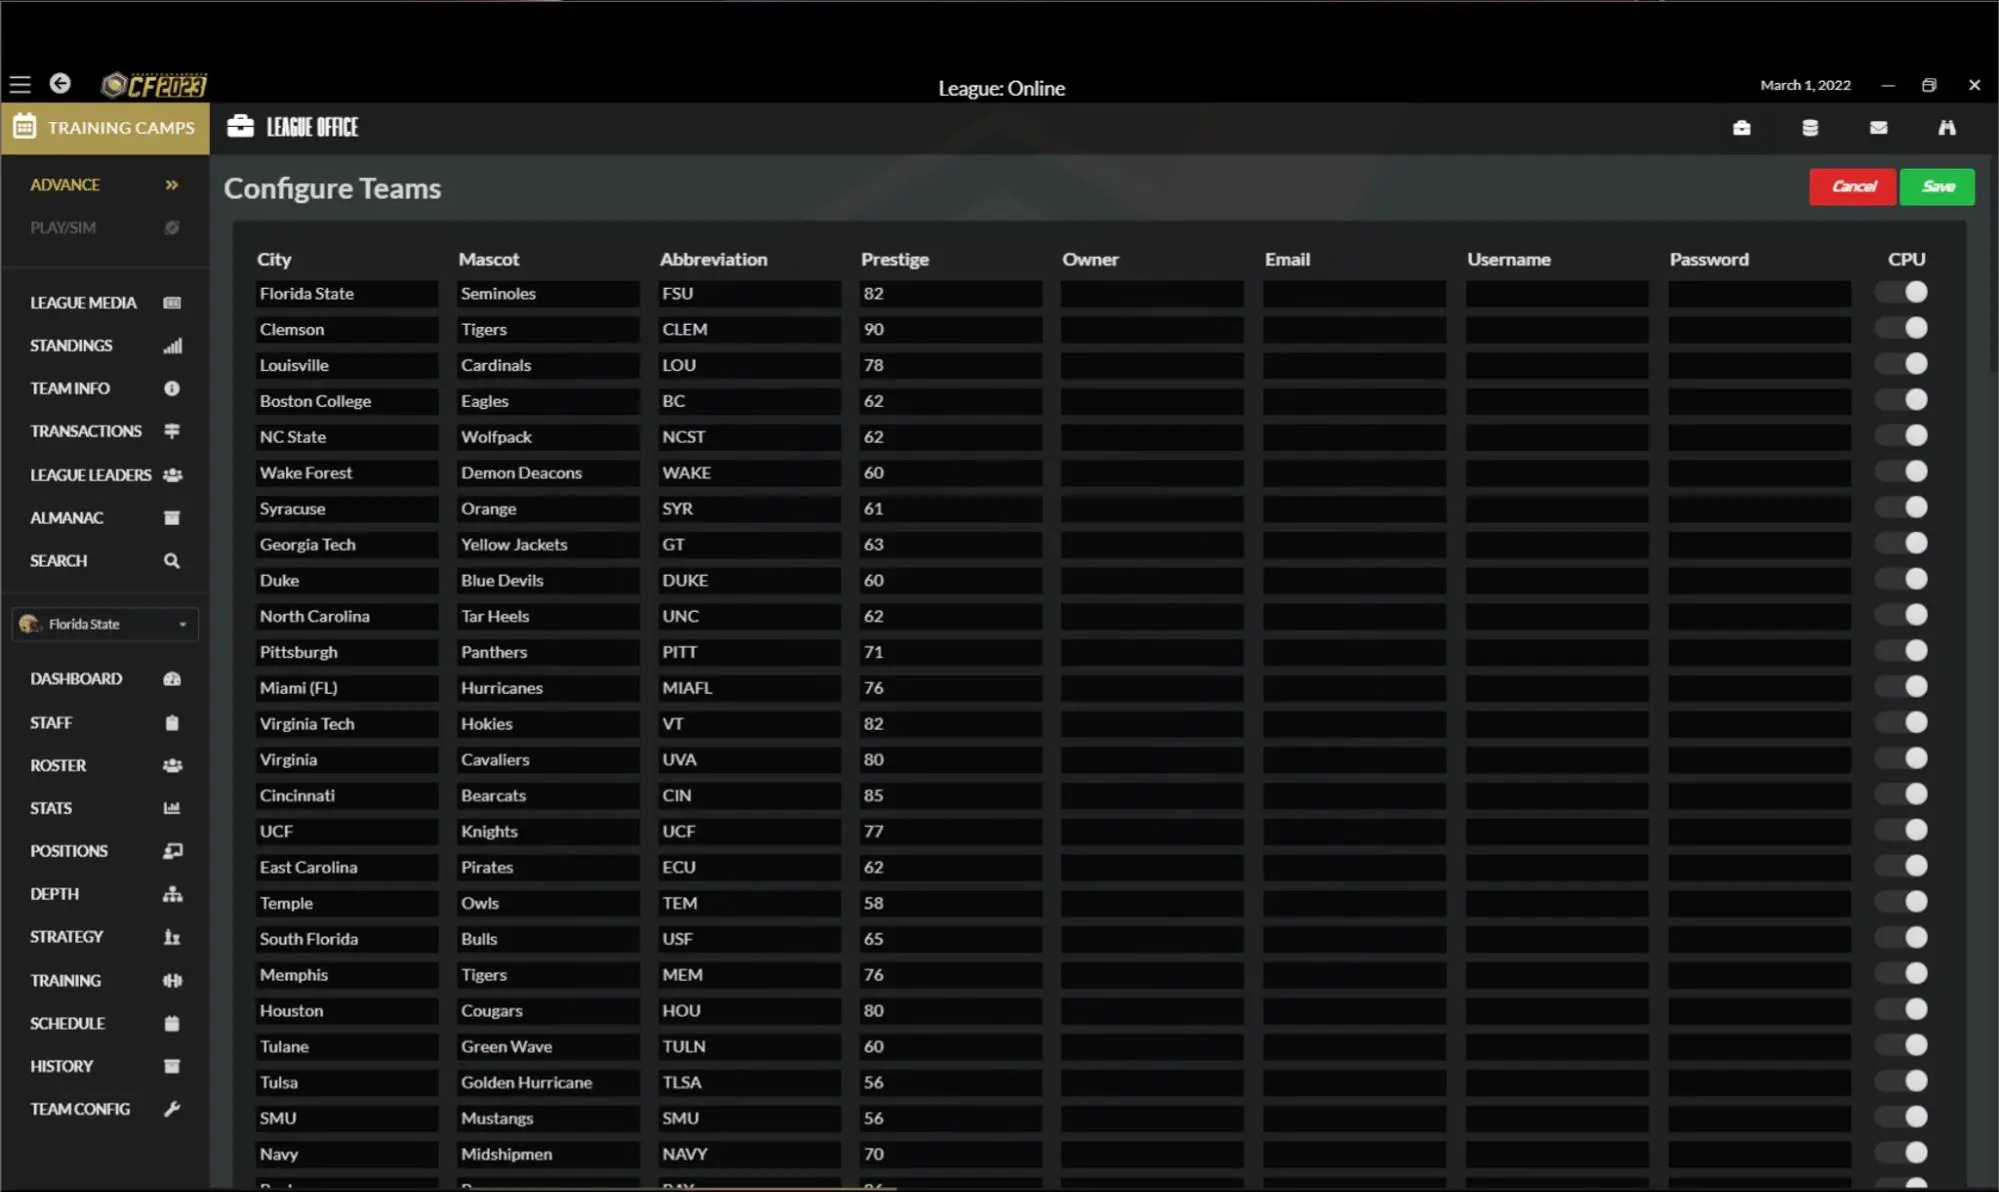
Task: Click the Transactions signpost icon
Action: coord(172,431)
